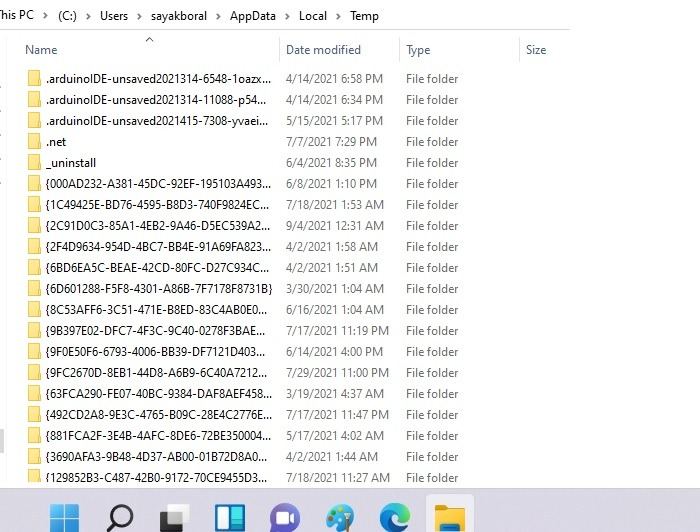Sort by Type column header
Viewport: 700px width, 532px height.
418,50
